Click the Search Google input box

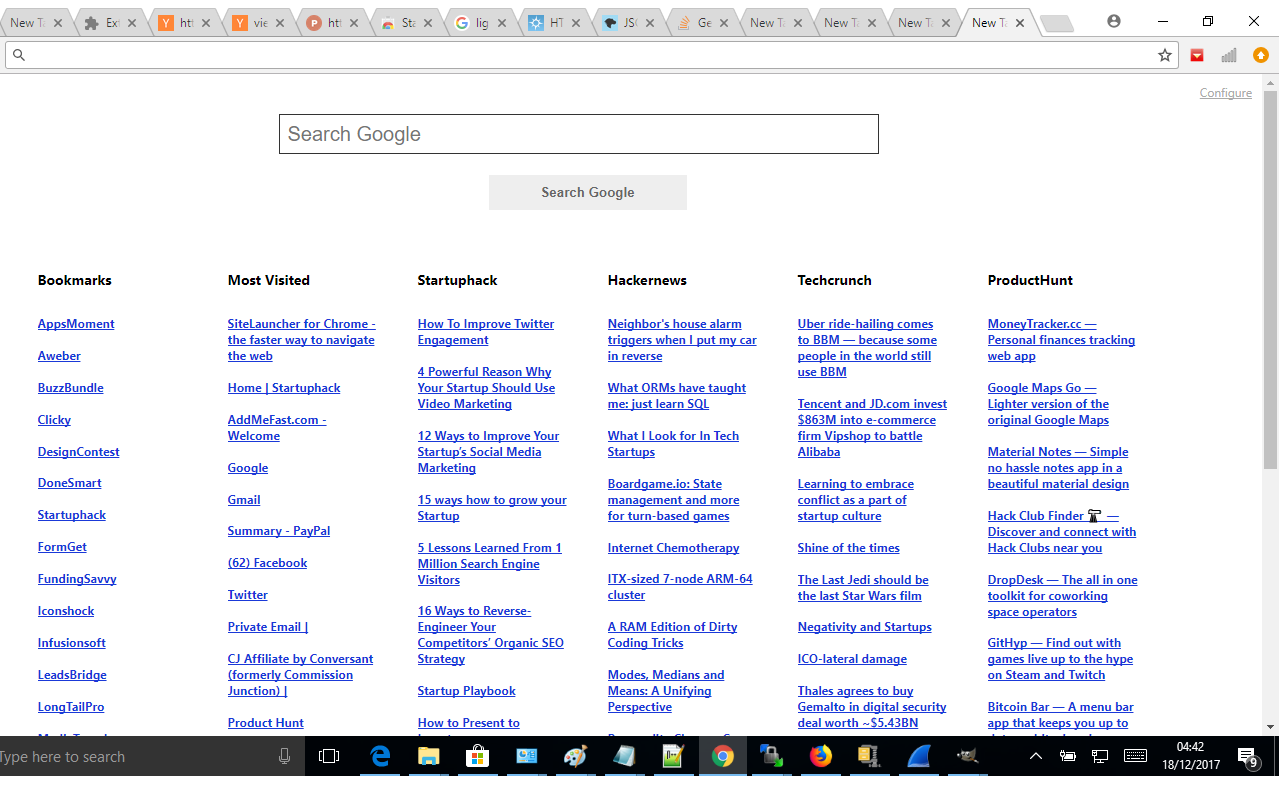pyautogui.click(x=578, y=133)
